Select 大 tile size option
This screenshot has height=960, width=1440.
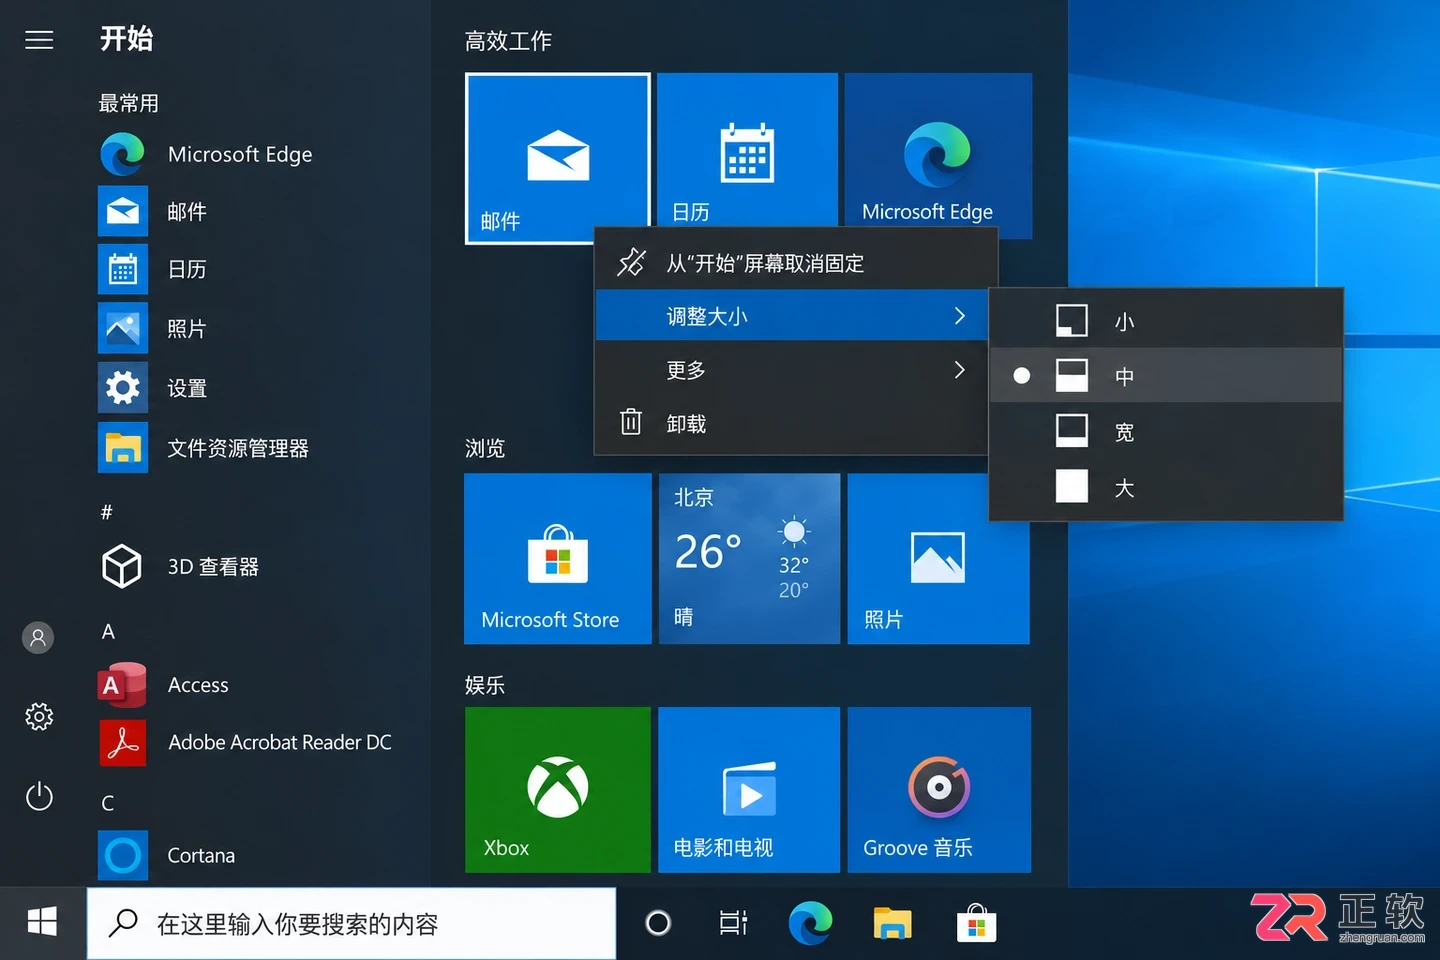1165,488
